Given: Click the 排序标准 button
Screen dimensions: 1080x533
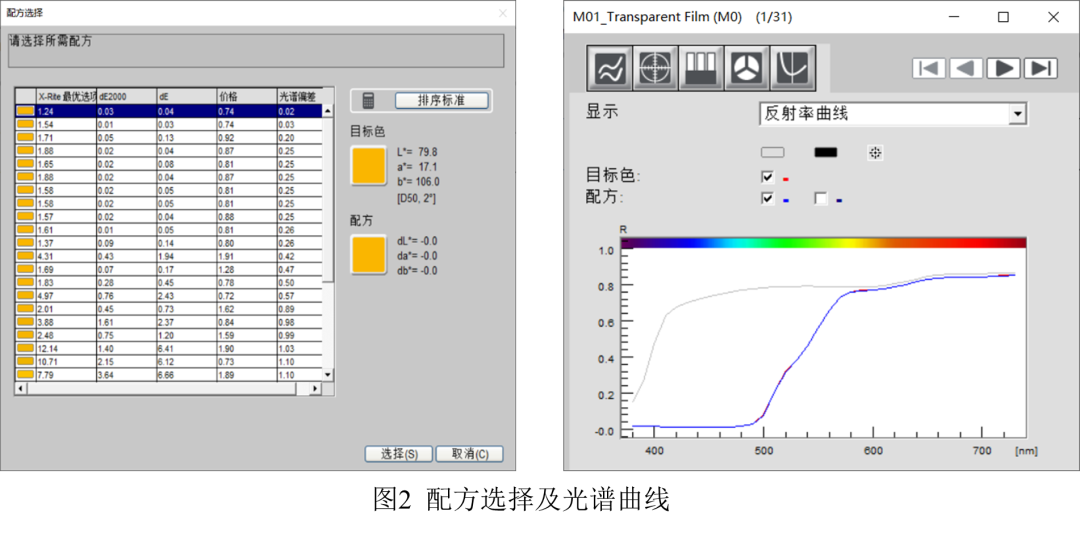Looking at the screenshot, I should (x=442, y=101).
